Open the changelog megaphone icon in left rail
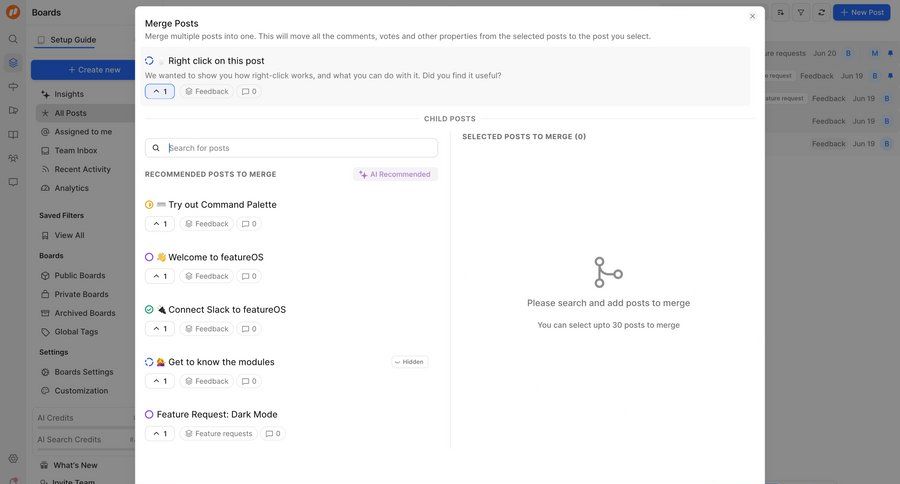 pyautogui.click(x=13, y=110)
